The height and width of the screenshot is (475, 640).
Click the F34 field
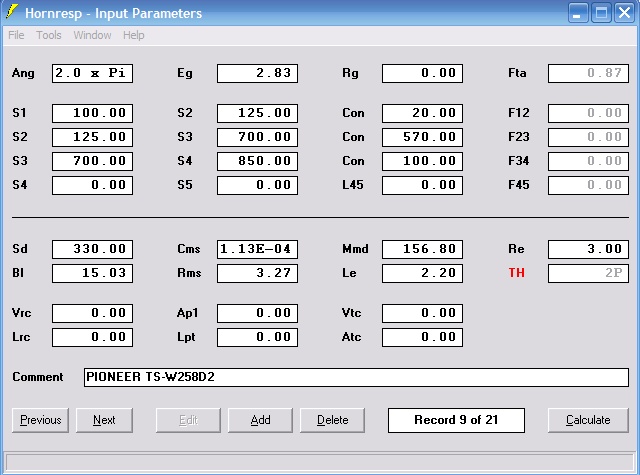click(x=588, y=161)
